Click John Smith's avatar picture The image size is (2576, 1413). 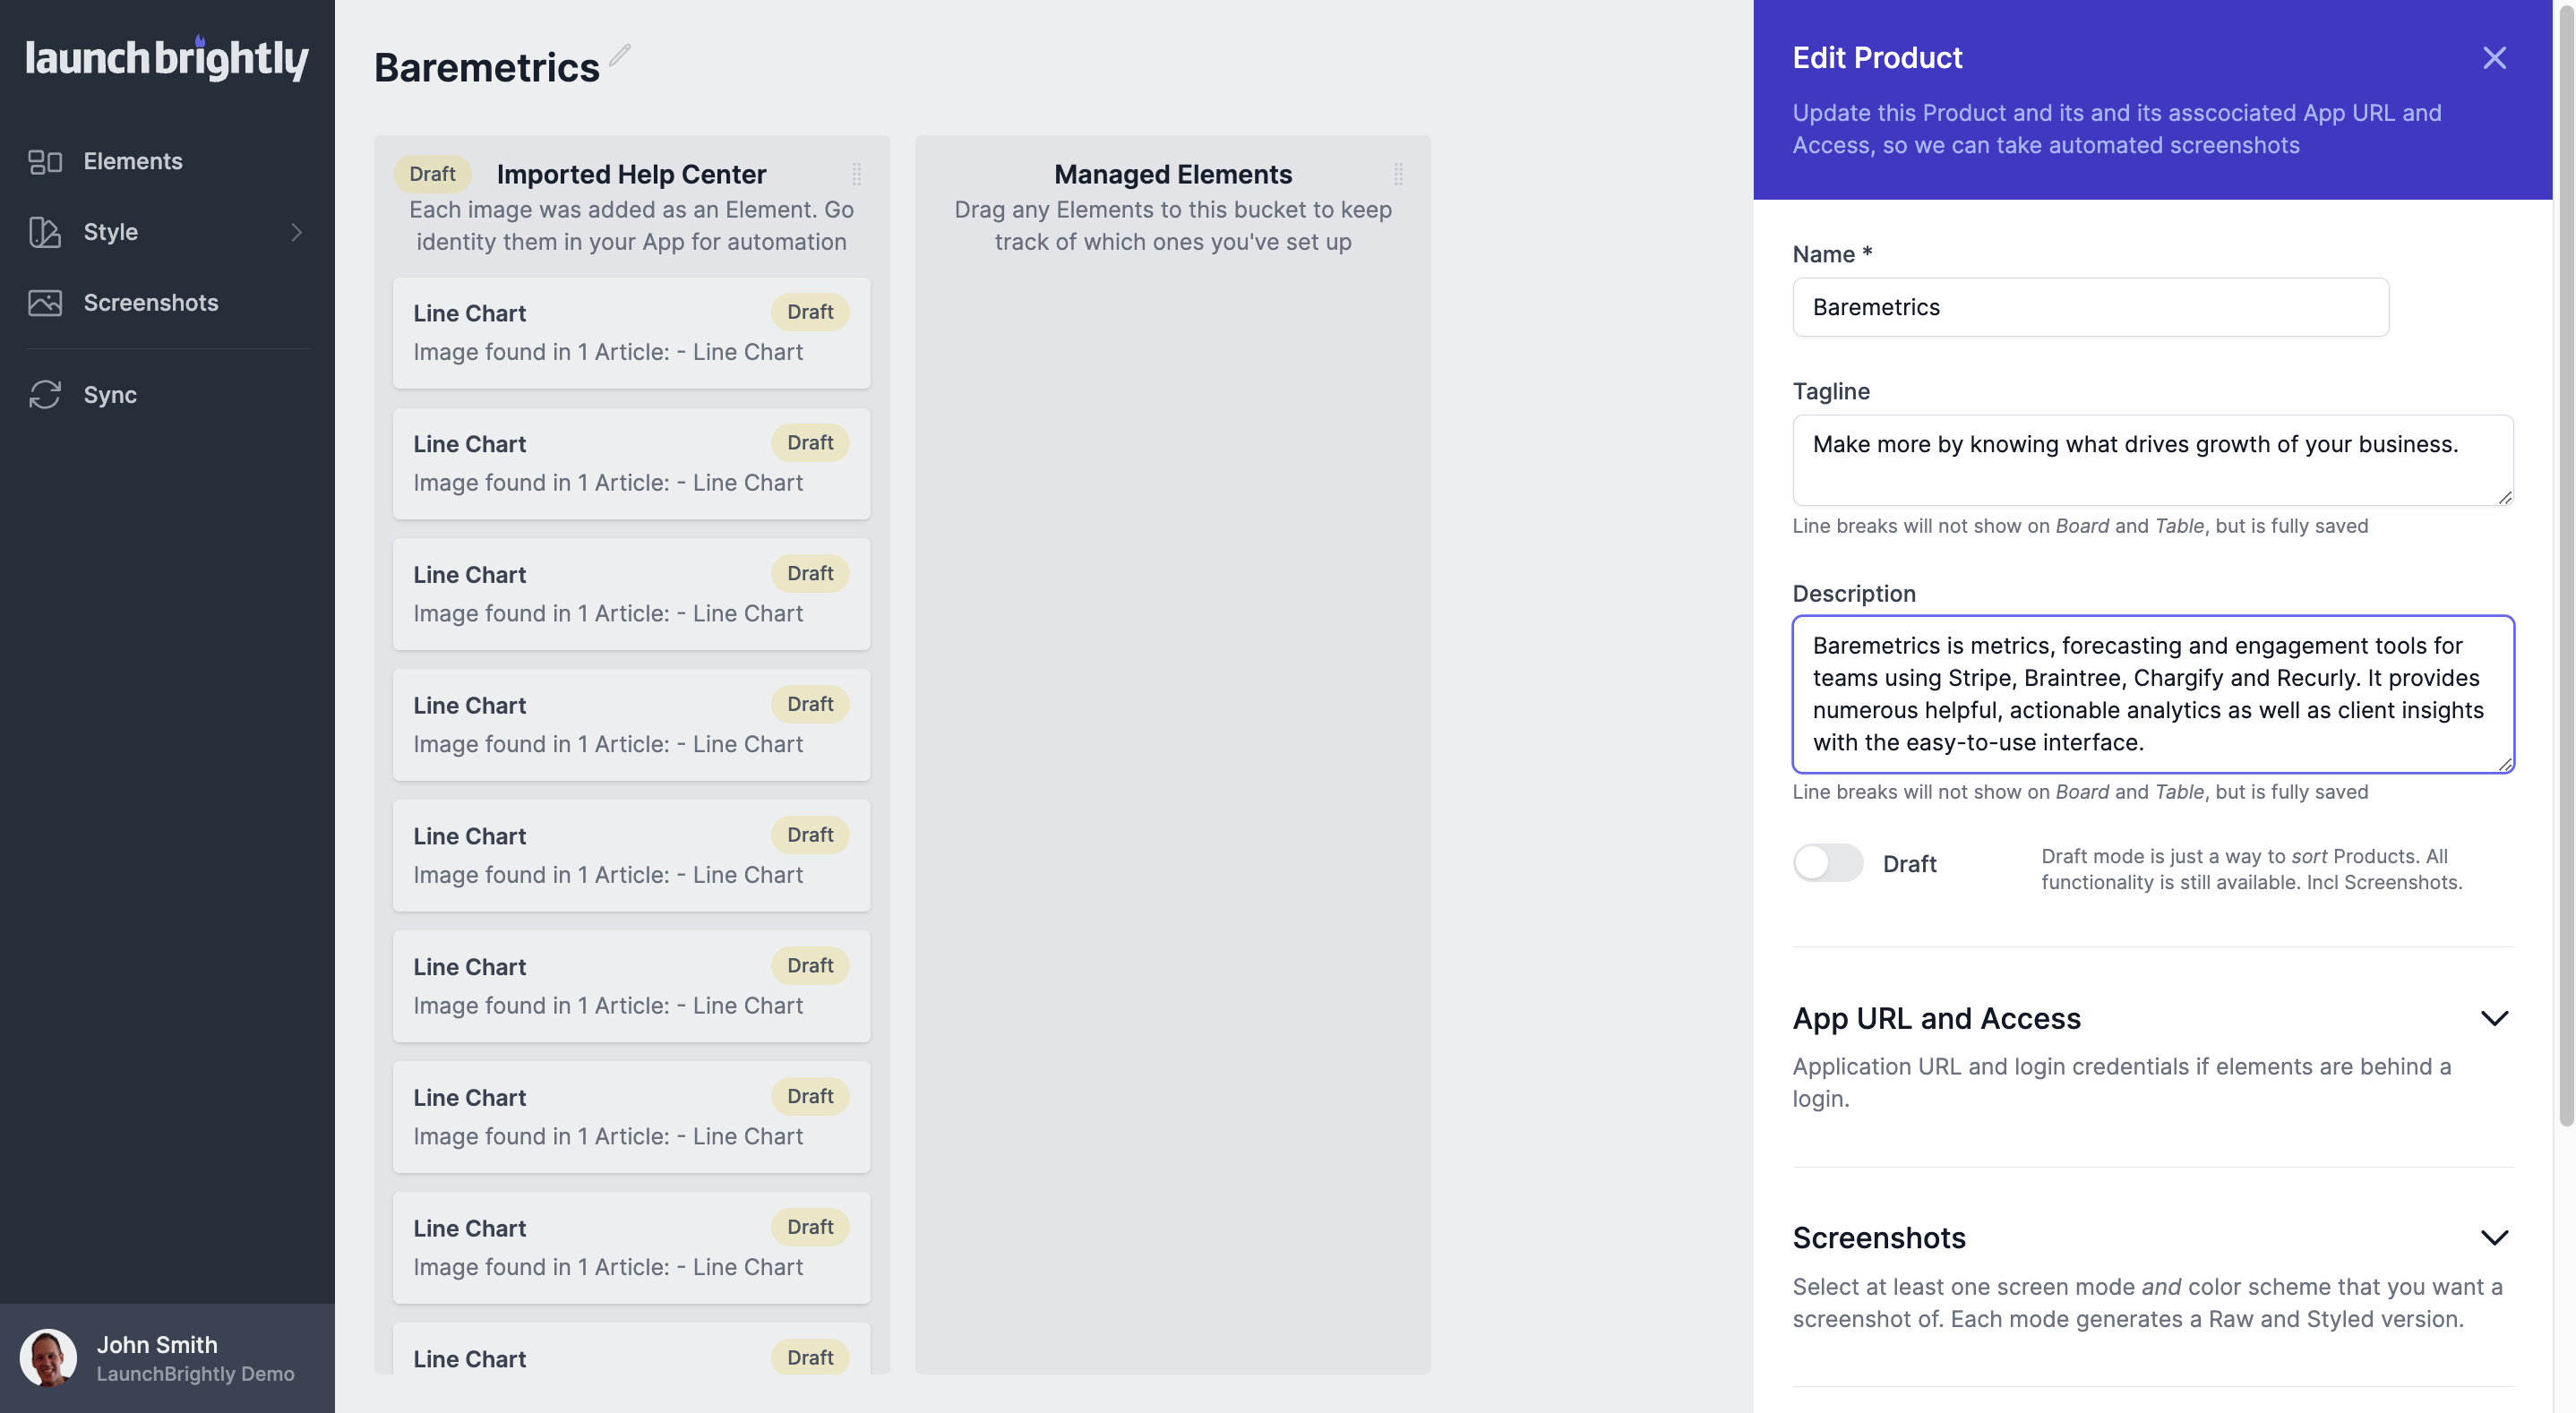pyautogui.click(x=48, y=1357)
